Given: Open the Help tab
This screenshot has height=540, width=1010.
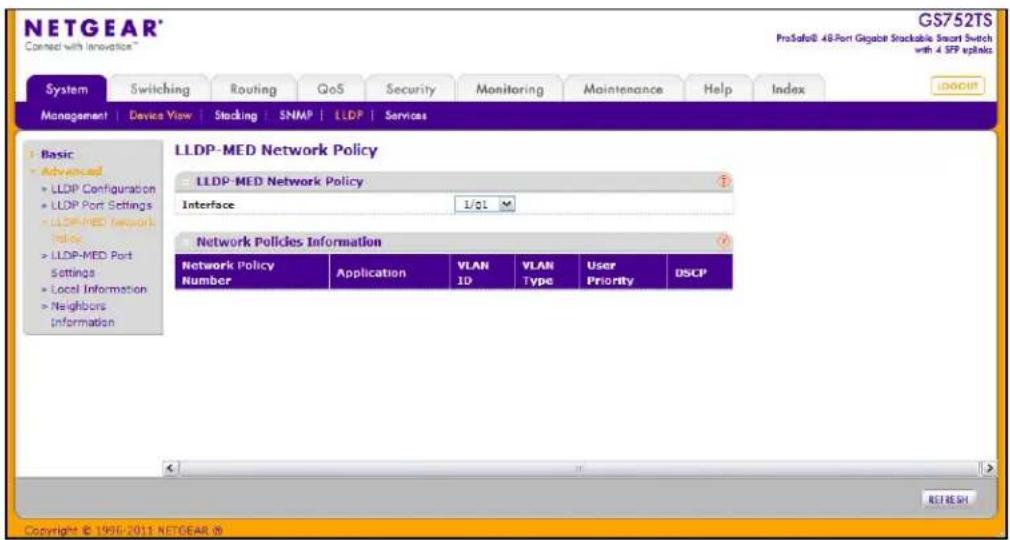Looking at the screenshot, I should click(718, 90).
